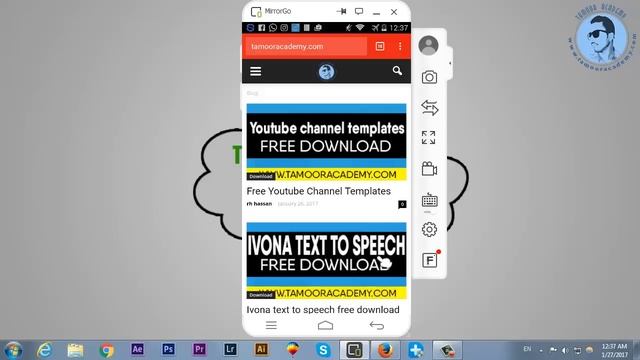Take a screenshot with the camera icon
640x360 pixels.
[x=429, y=77]
